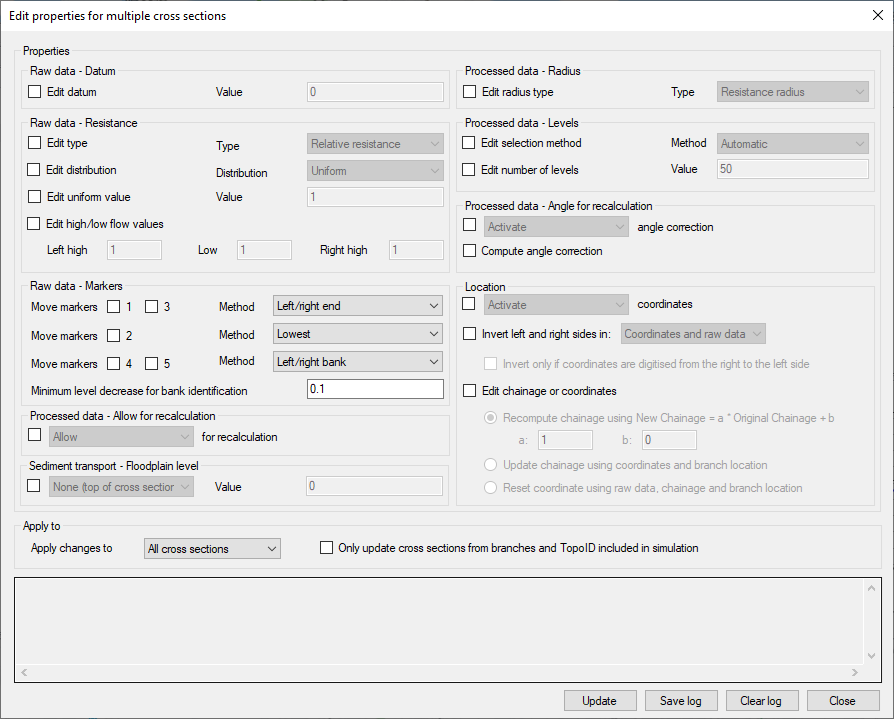The width and height of the screenshot is (894, 719).
Task: Open None (top of cross section) dropdown
Action: pyautogui.click(x=121, y=487)
